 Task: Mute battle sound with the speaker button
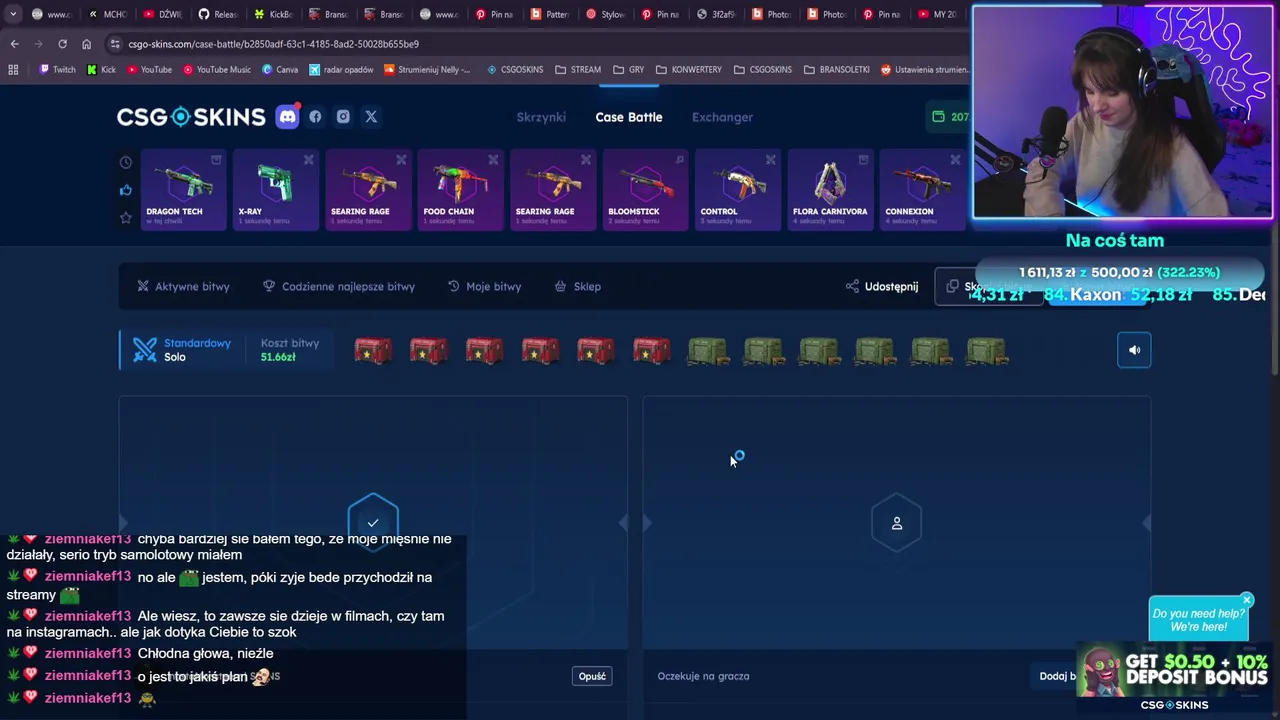coord(1134,350)
